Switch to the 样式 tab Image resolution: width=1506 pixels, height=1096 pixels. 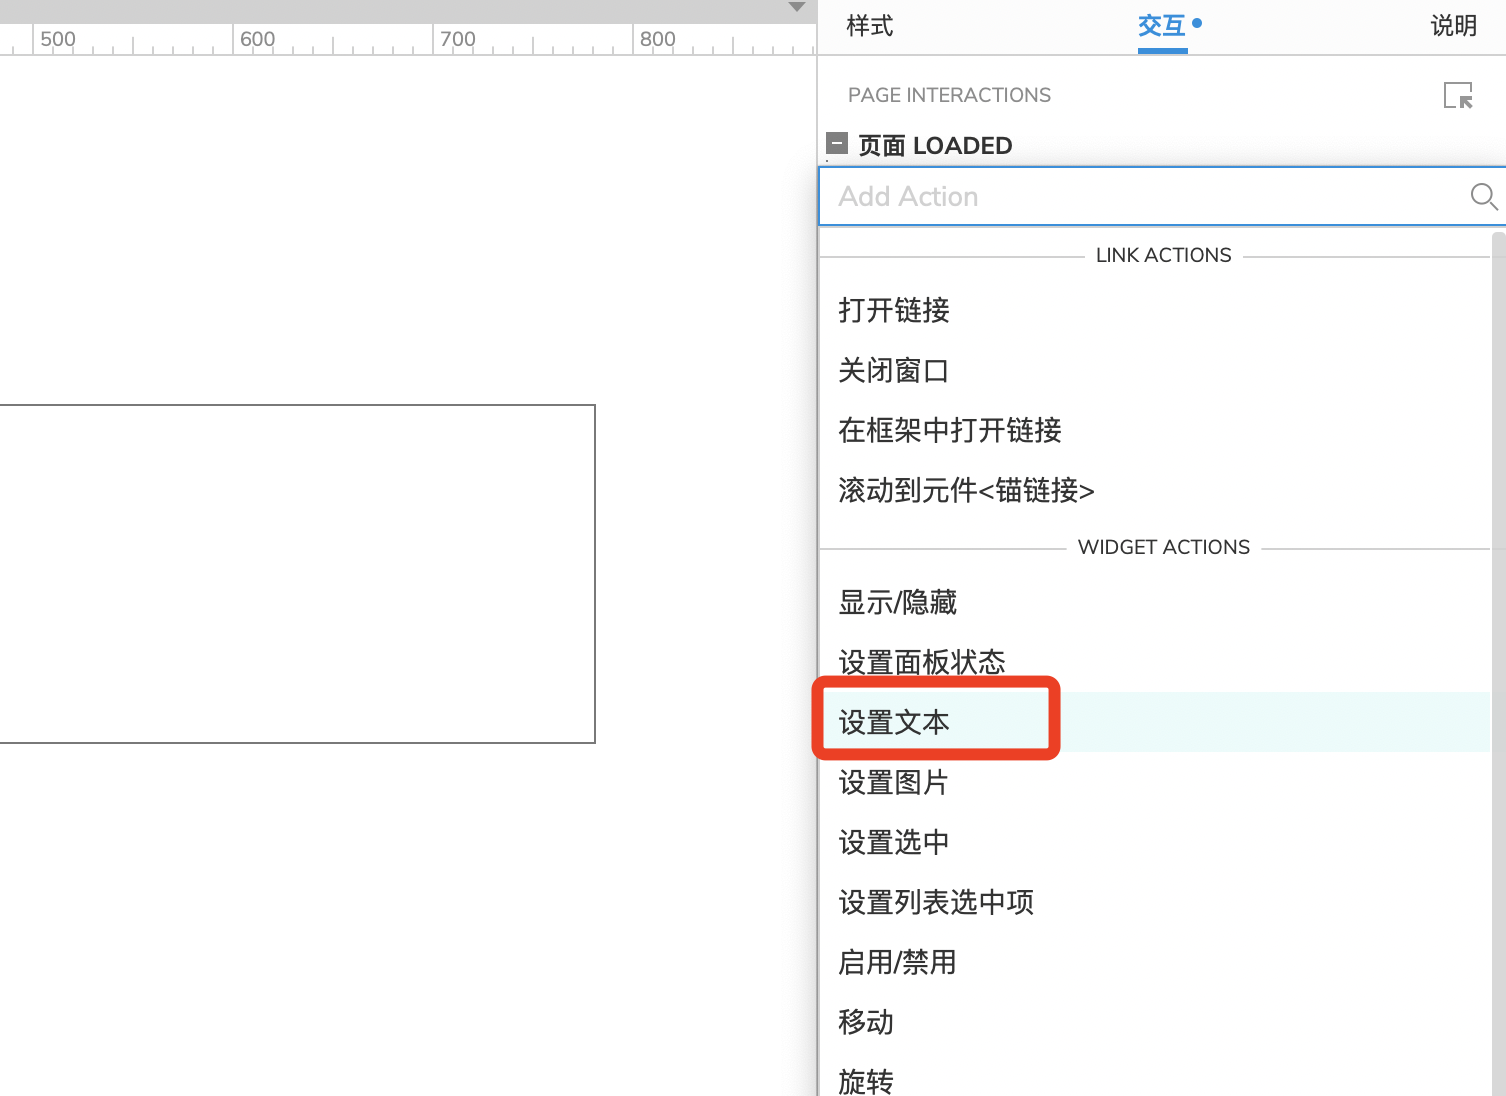[868, 26]
